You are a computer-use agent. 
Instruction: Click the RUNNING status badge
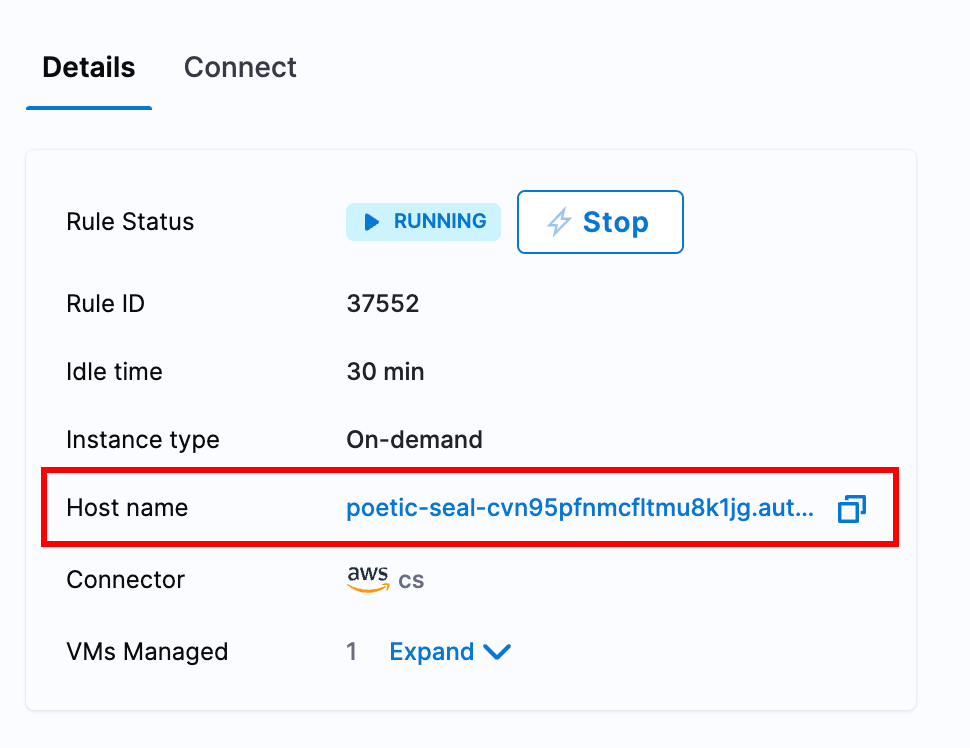[x=423, y=222]
